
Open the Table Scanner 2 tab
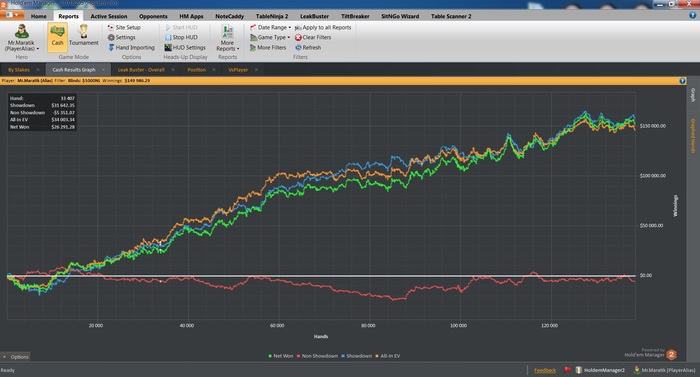pyautogui.click(x=451, y=16)
